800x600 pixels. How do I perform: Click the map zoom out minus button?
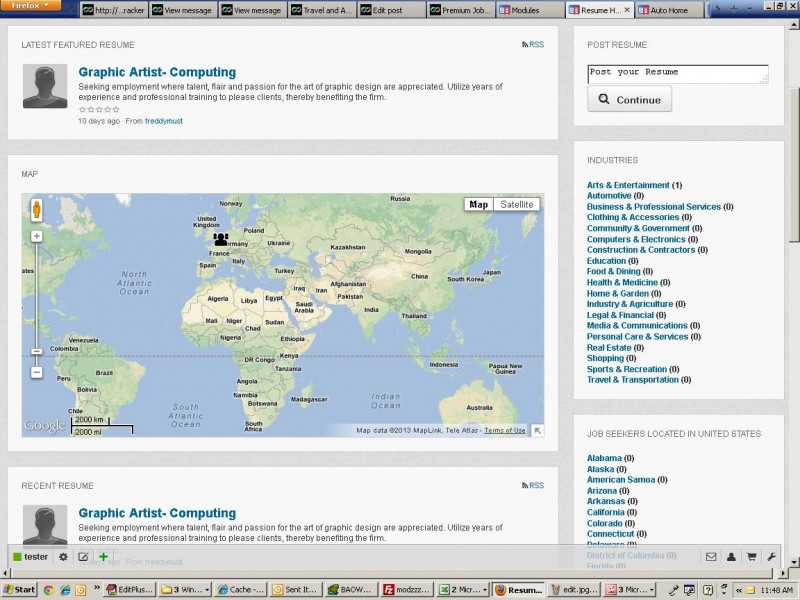pyautogui.click(x=37, y=372)
